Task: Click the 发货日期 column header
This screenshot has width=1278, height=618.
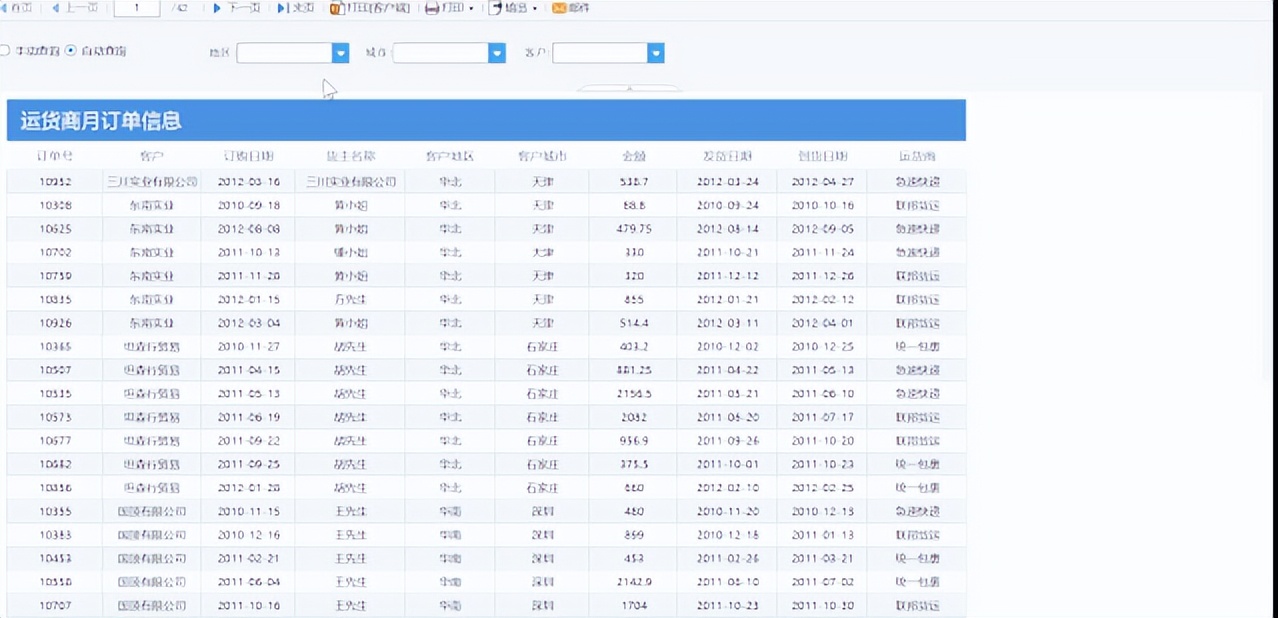Action: point(727,157)
